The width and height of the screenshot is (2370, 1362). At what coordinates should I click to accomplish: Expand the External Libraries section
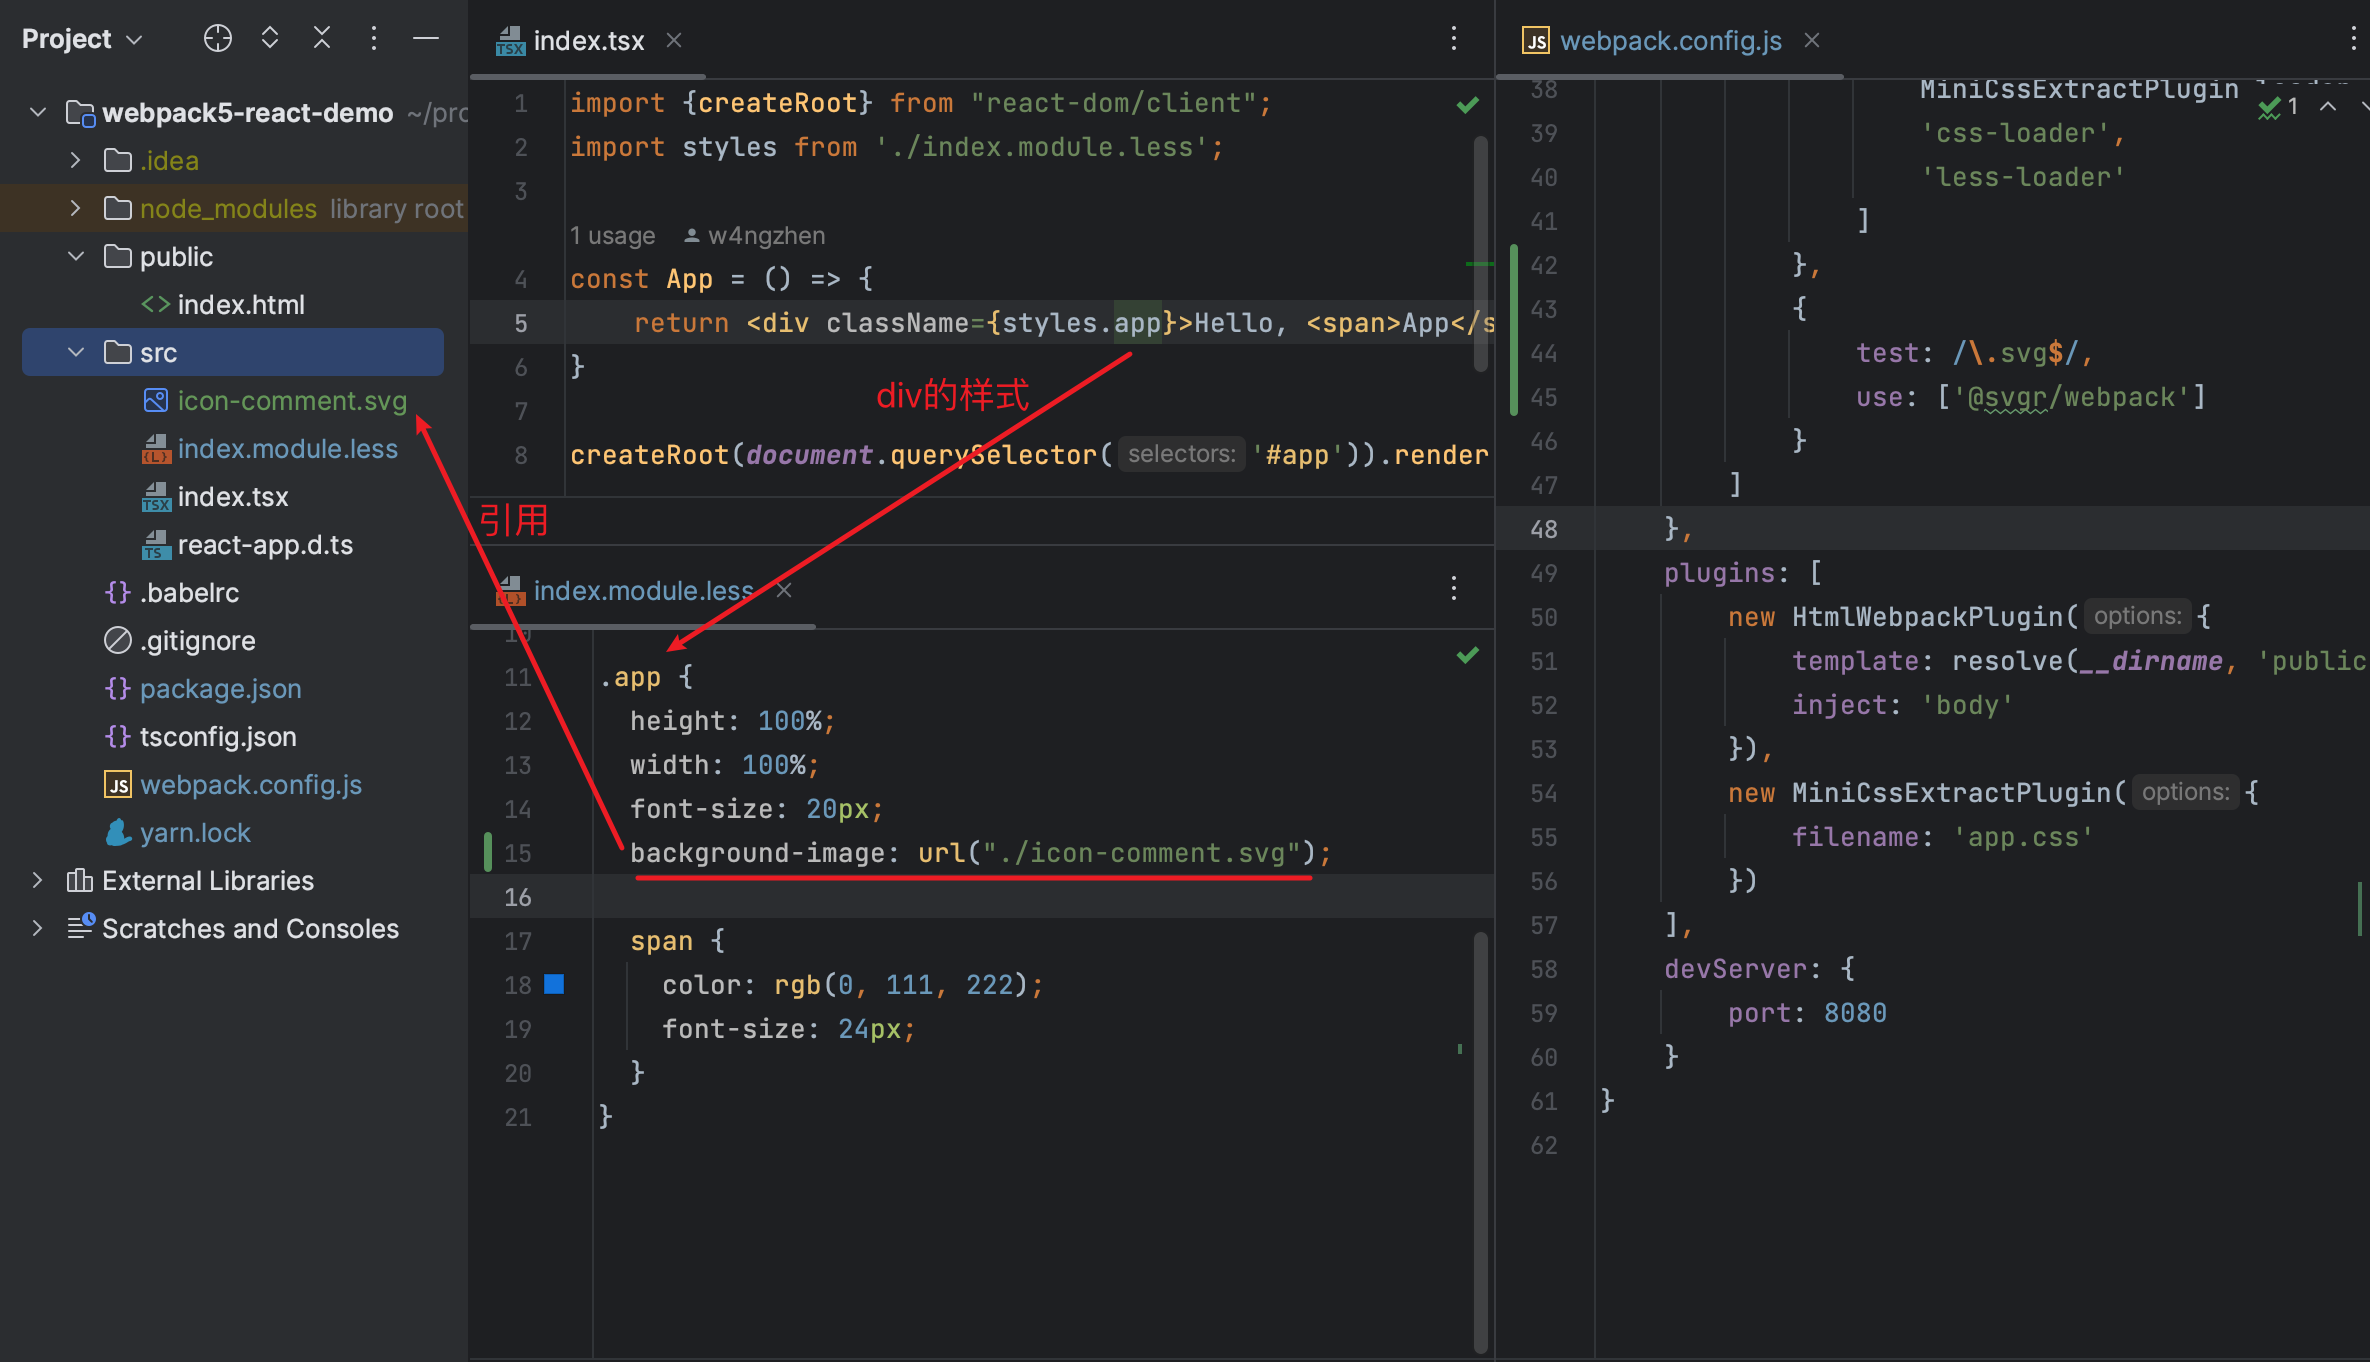click(36, 880)
